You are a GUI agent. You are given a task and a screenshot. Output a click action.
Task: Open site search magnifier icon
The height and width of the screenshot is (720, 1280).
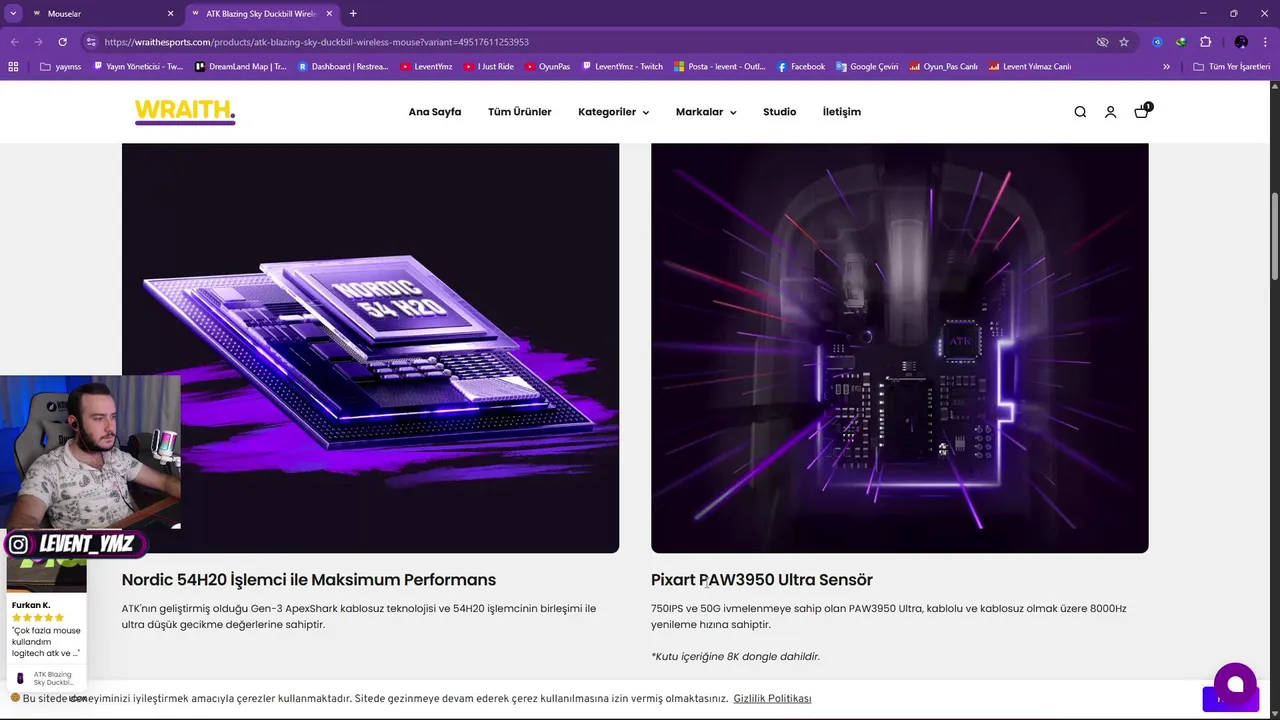(x=1080, y=112)
